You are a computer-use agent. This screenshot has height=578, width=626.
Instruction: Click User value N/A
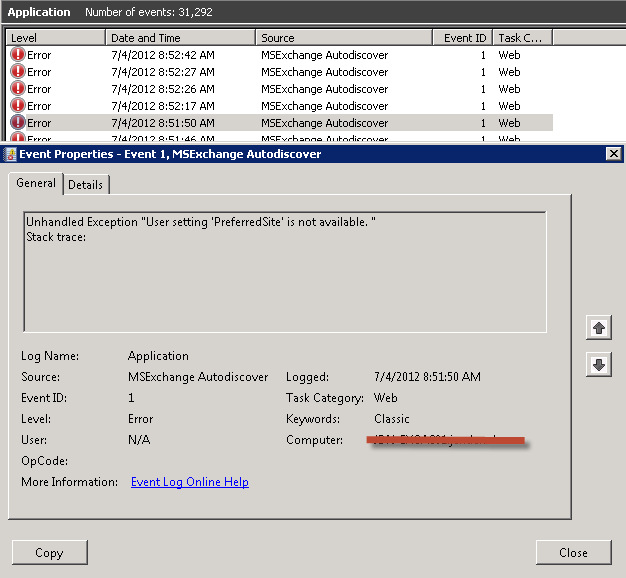(x=139, y=440)
